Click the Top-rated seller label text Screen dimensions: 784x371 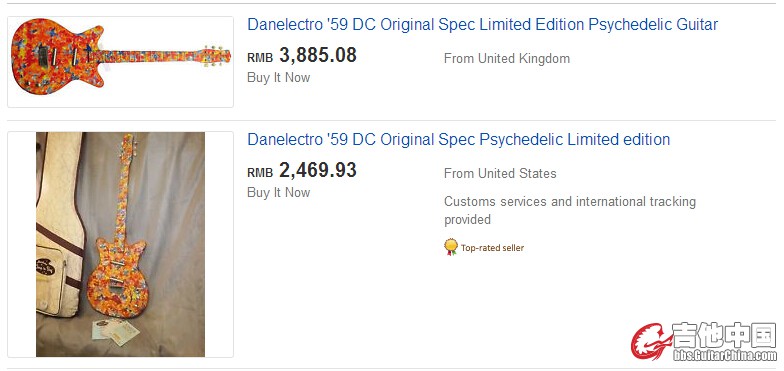[492, 248]
